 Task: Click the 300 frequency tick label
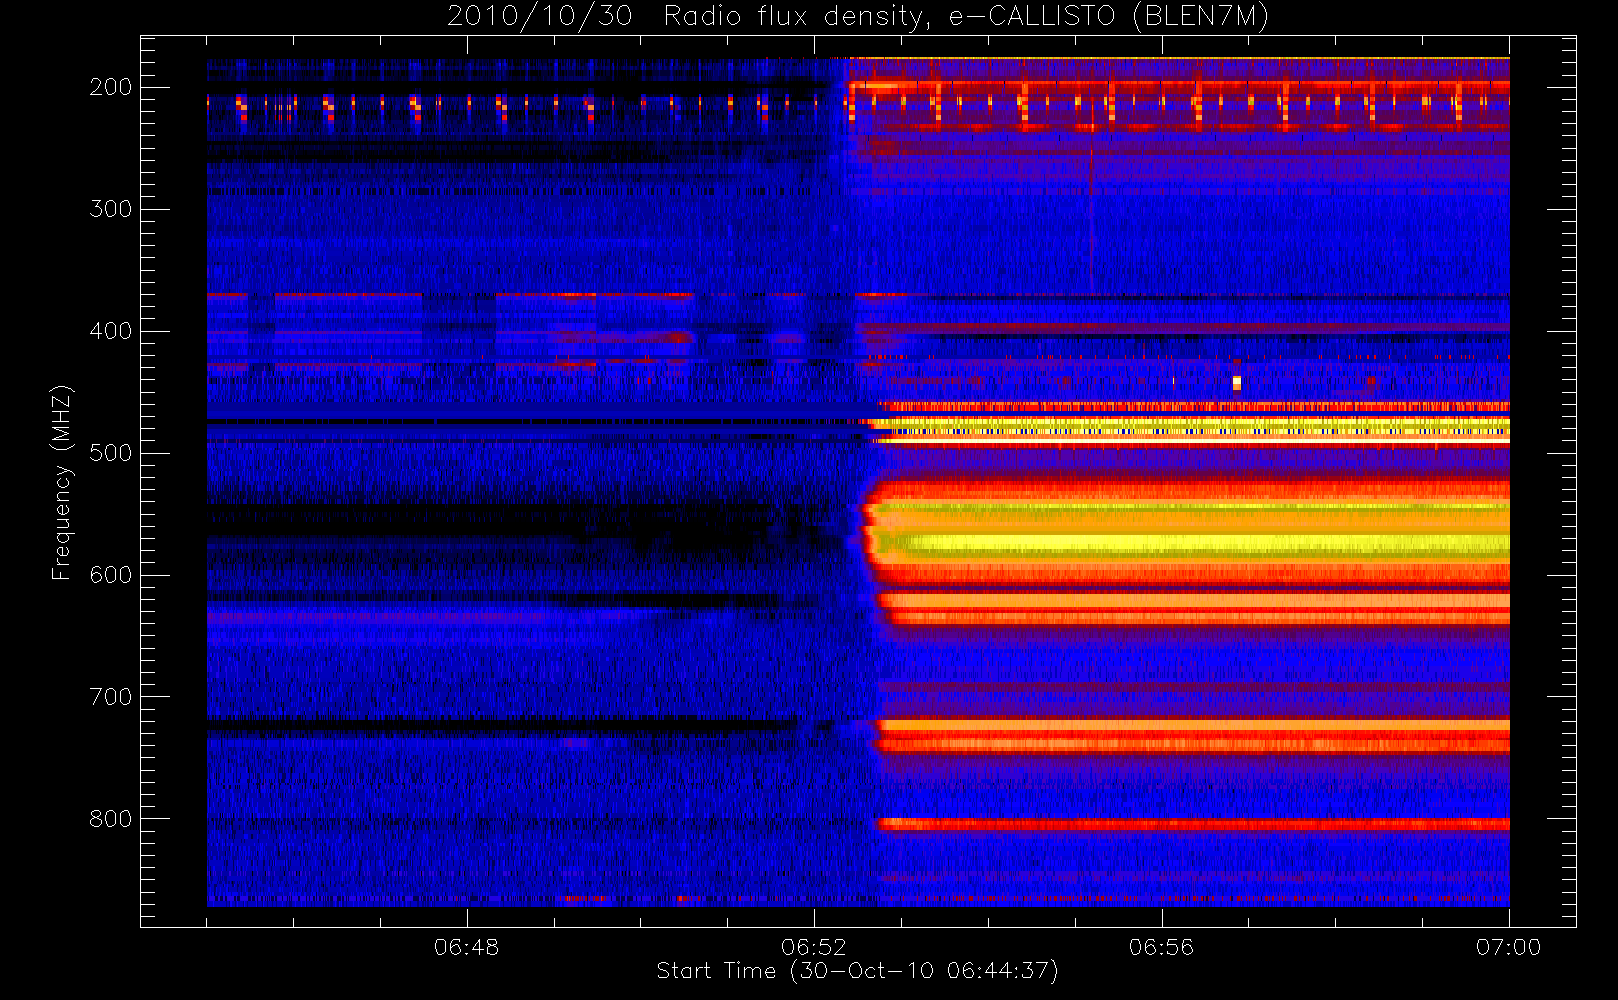pos(111,209)
